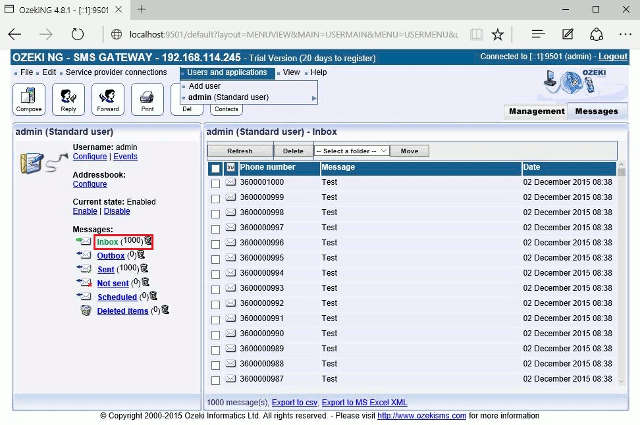
Task: Empty Inbox with its trash icon
Action: 149,241
